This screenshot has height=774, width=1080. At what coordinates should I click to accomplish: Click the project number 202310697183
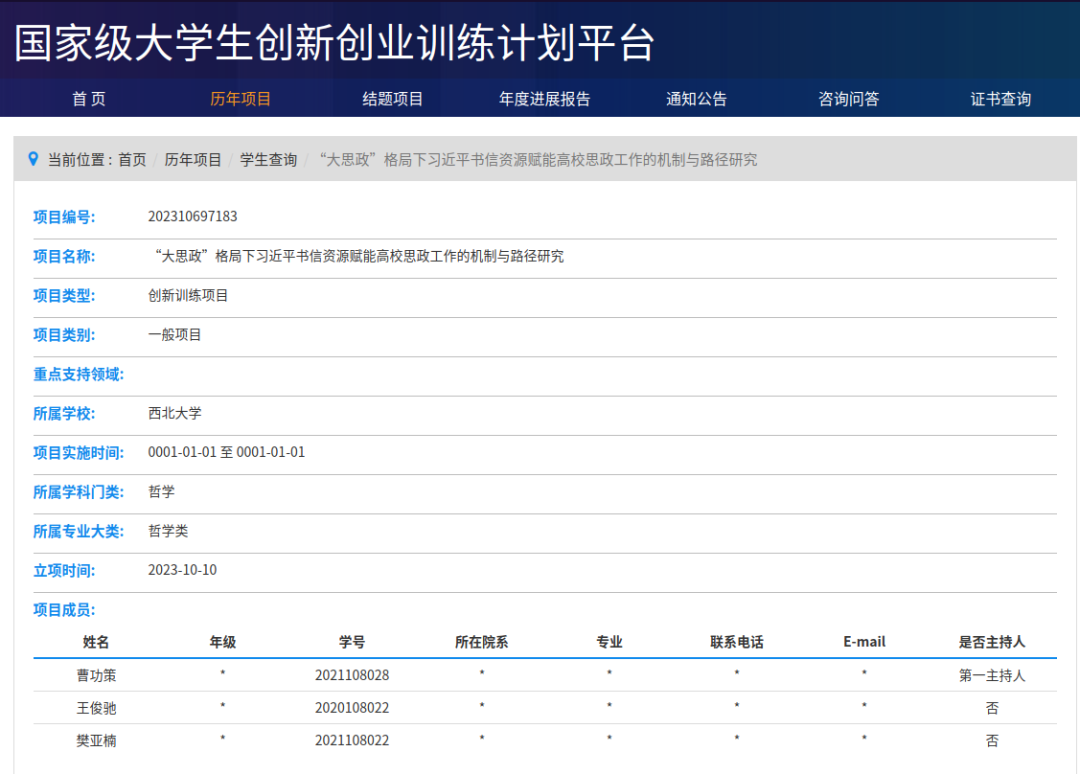coord(193,217)
